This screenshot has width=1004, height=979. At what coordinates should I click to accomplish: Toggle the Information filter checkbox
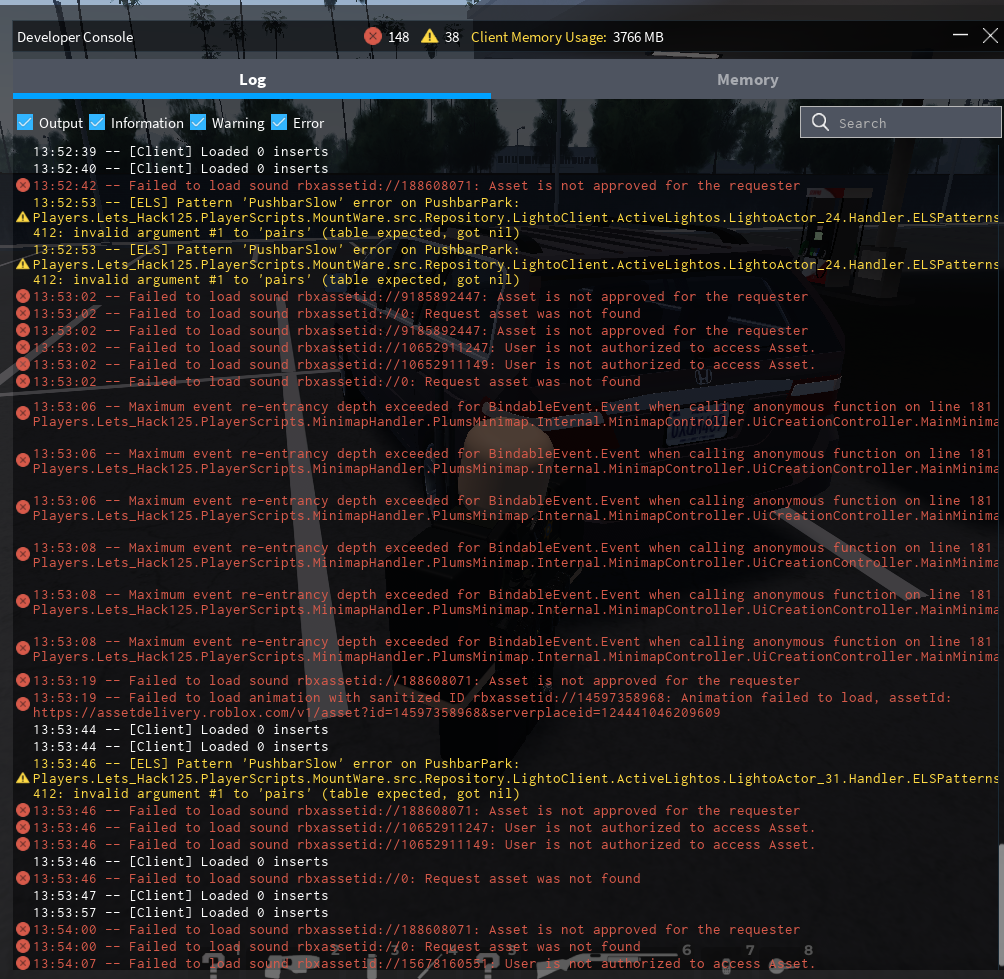click(x=97, y=123)
